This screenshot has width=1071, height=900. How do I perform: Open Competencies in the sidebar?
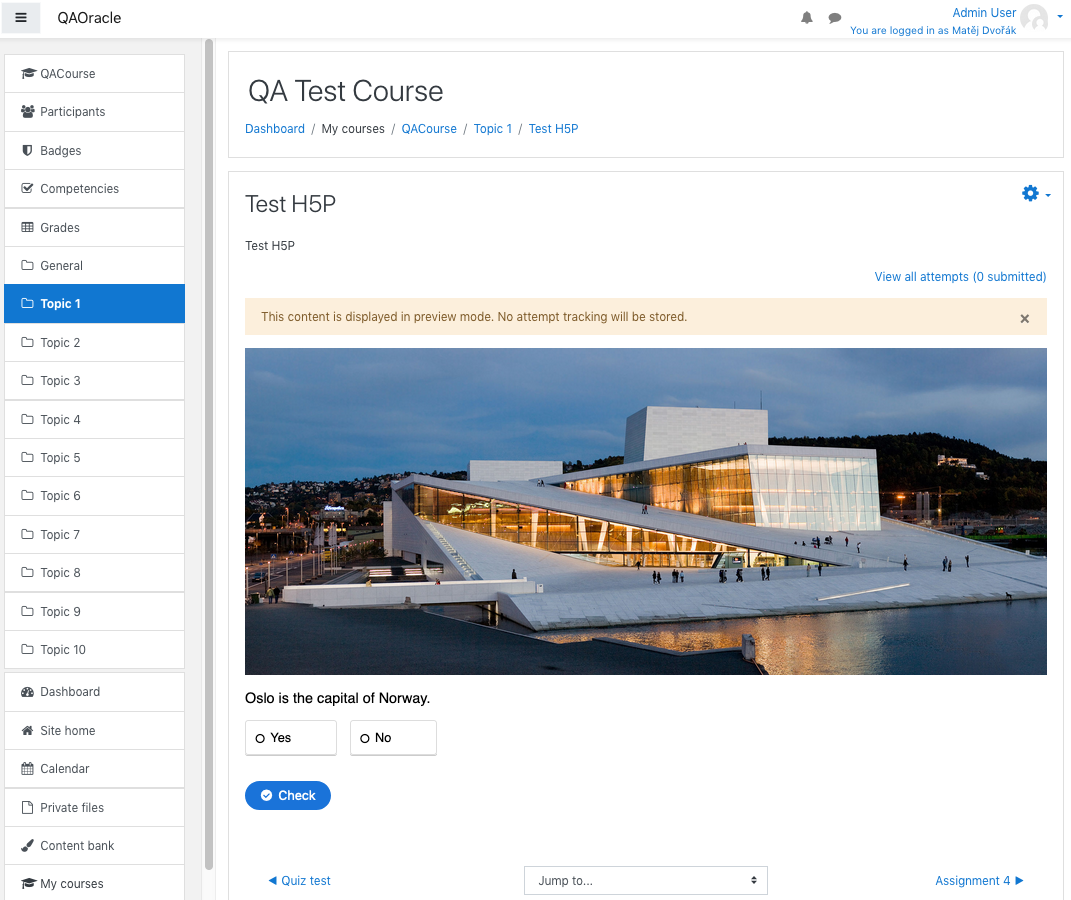click(94, 188)
